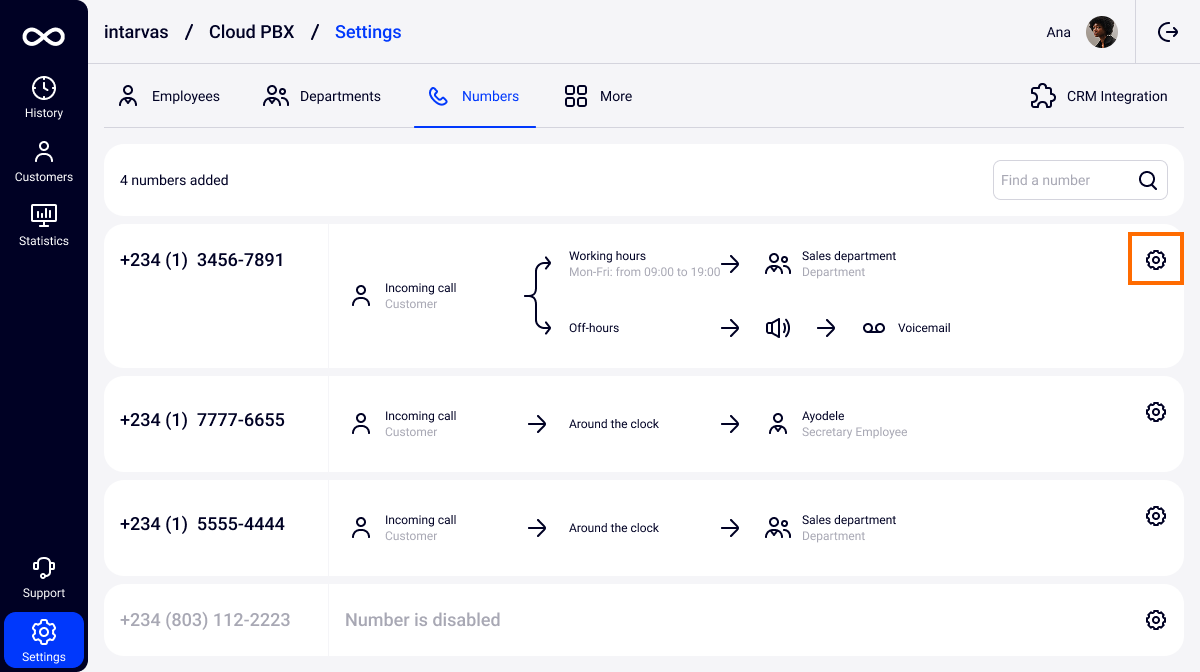Image resolution: width=1200 pixels, height=672 pixels.
Task: Go to Customers in the sidebar
Action: click(44, 161)
